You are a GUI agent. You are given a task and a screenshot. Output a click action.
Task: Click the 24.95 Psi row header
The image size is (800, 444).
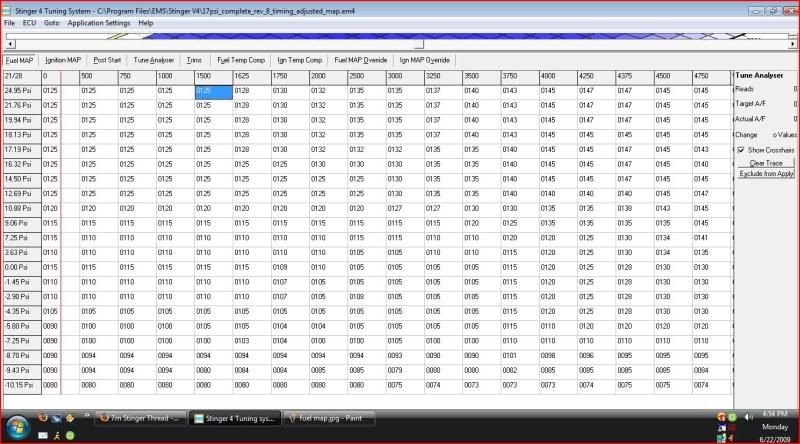pyautogui.click(x=22, y=91)
